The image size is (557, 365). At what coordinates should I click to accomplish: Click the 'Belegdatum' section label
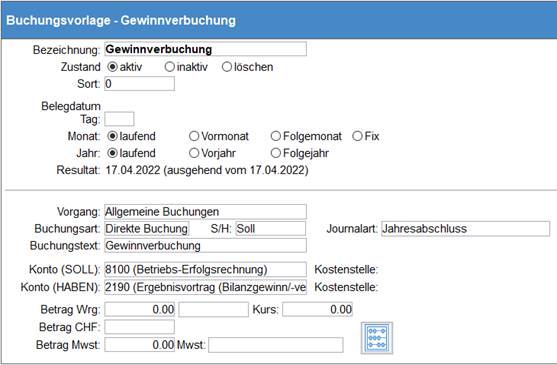point(71,106)
